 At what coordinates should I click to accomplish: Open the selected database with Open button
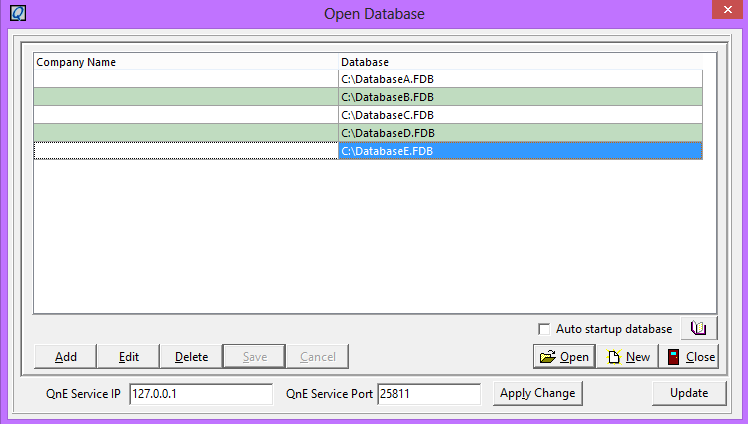tap(564, 356)
